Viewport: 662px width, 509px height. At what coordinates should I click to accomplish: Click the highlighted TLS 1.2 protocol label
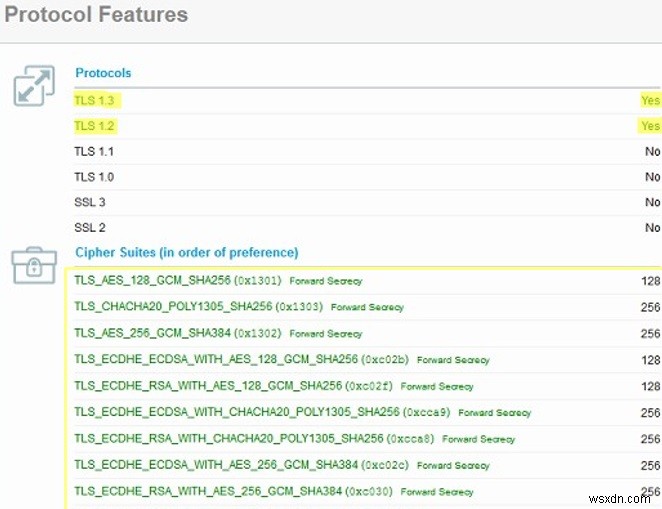[x=94, y=126]
